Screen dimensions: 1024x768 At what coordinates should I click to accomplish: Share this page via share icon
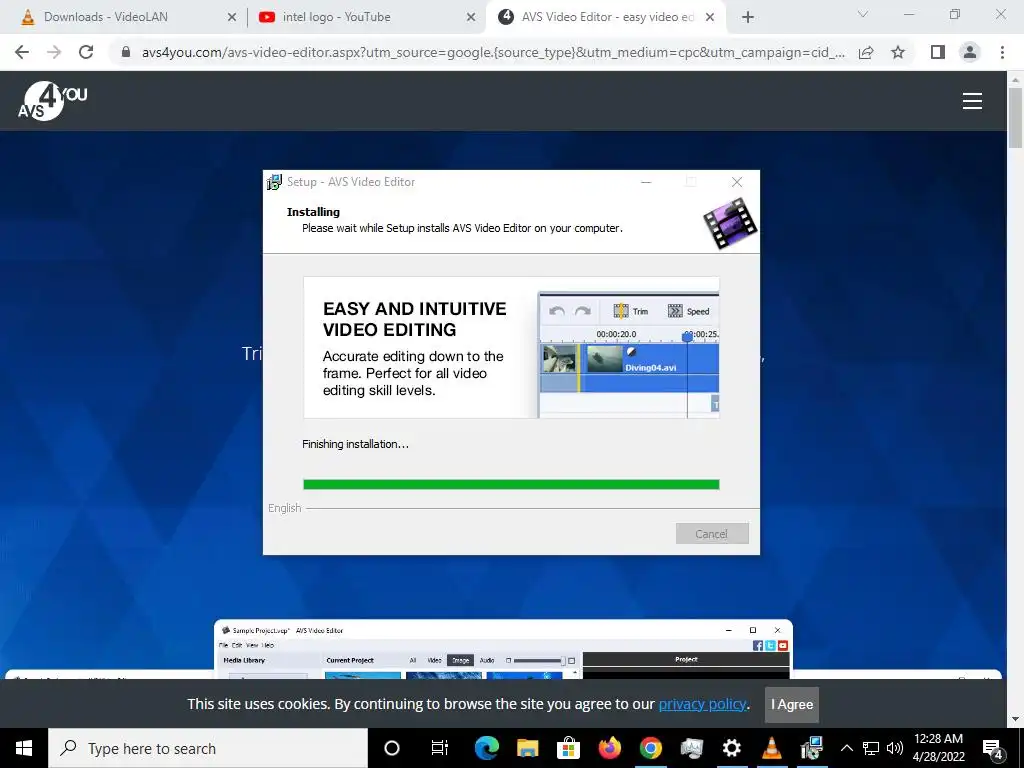866,52
